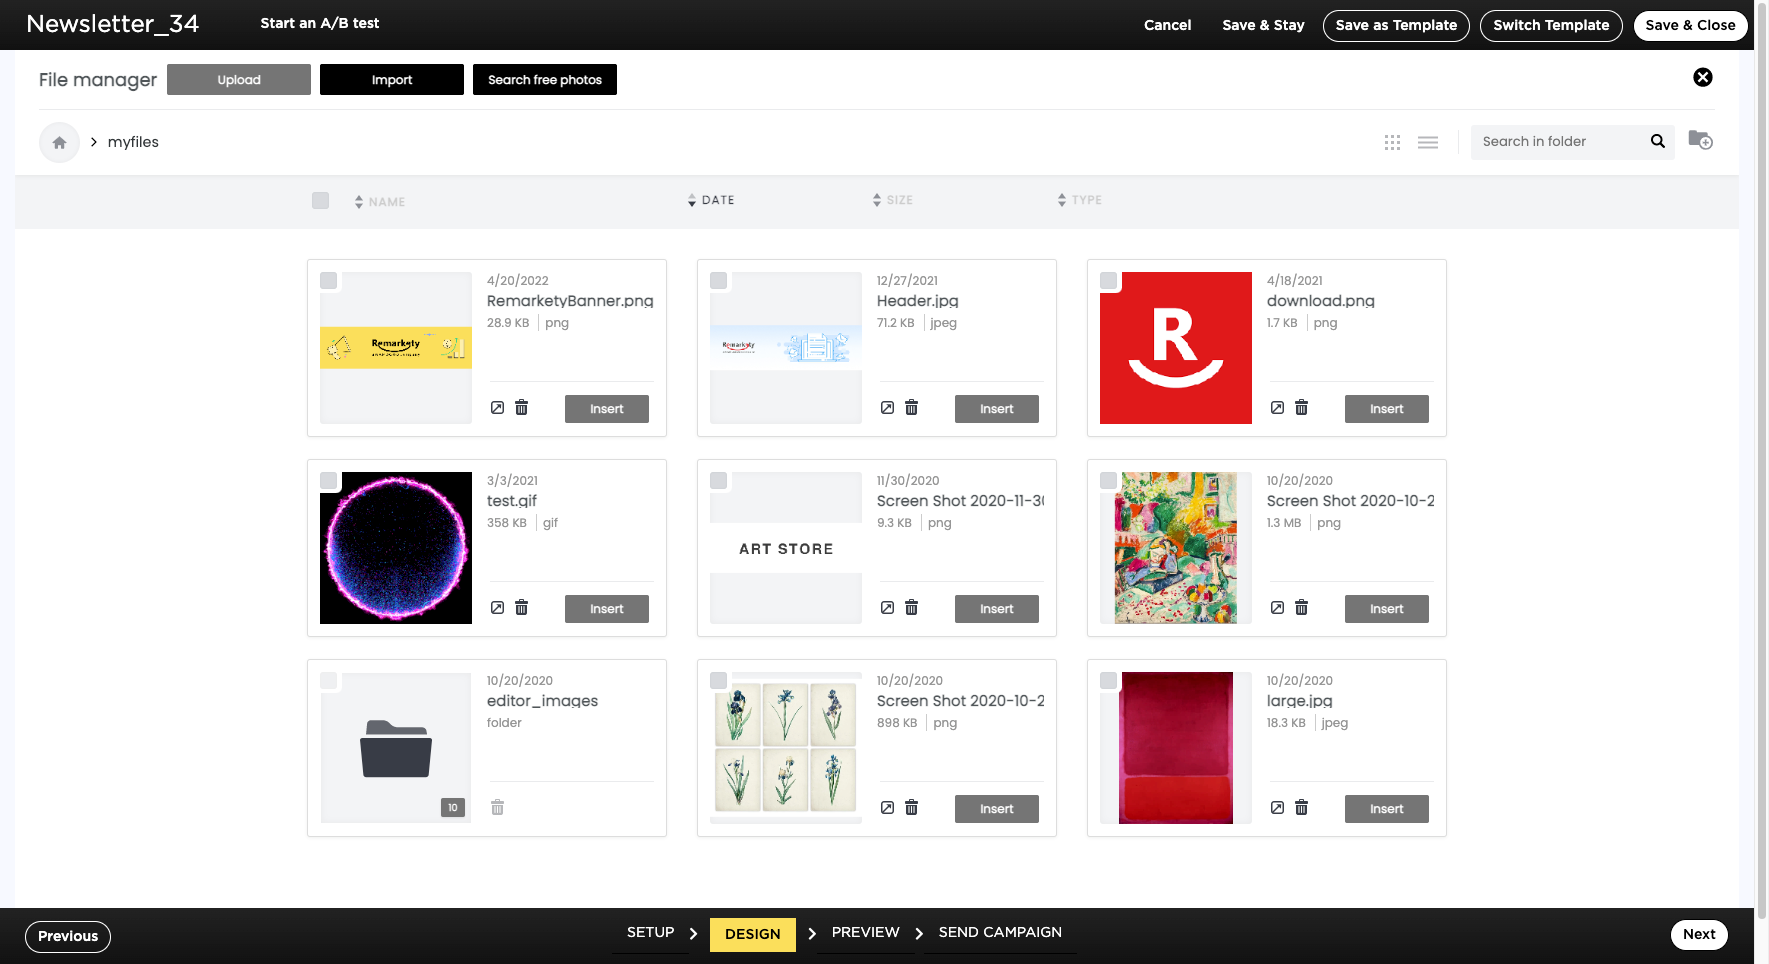Select the test.gif checkbox

(328, 481)
